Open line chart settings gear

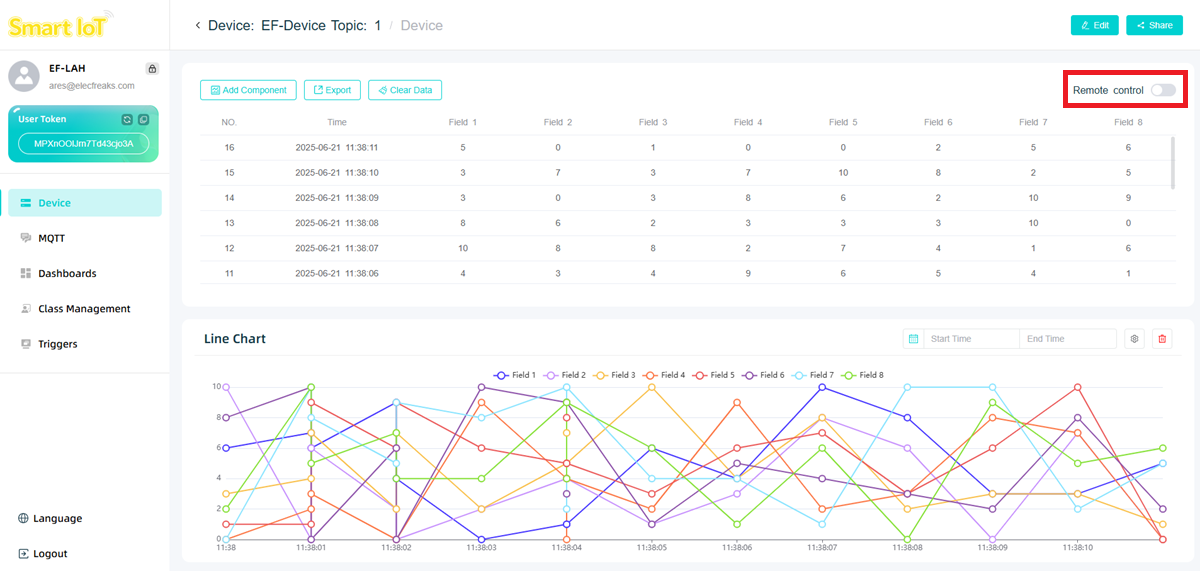(1135, 339)
